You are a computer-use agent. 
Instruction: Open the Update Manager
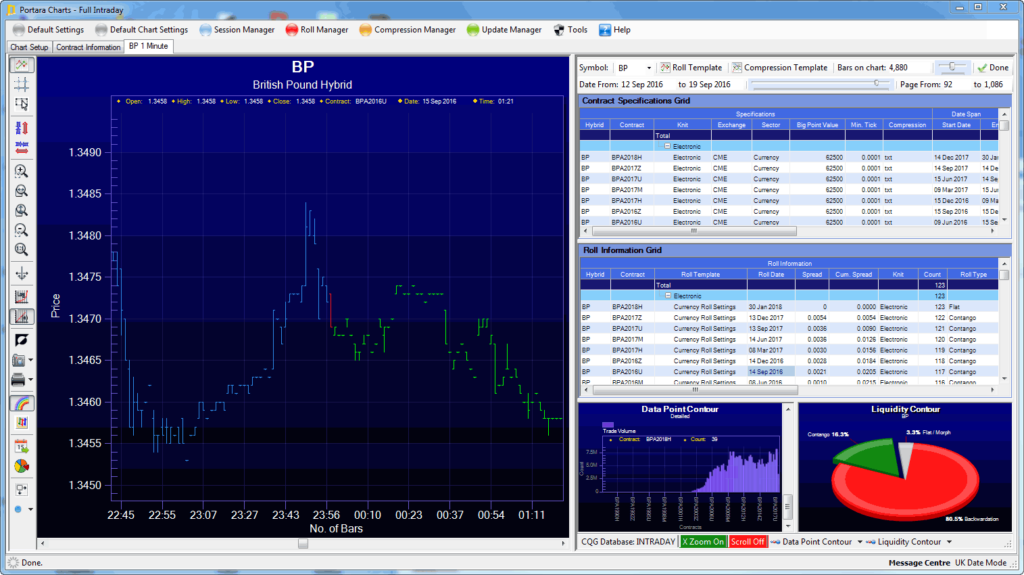point(504,29)
